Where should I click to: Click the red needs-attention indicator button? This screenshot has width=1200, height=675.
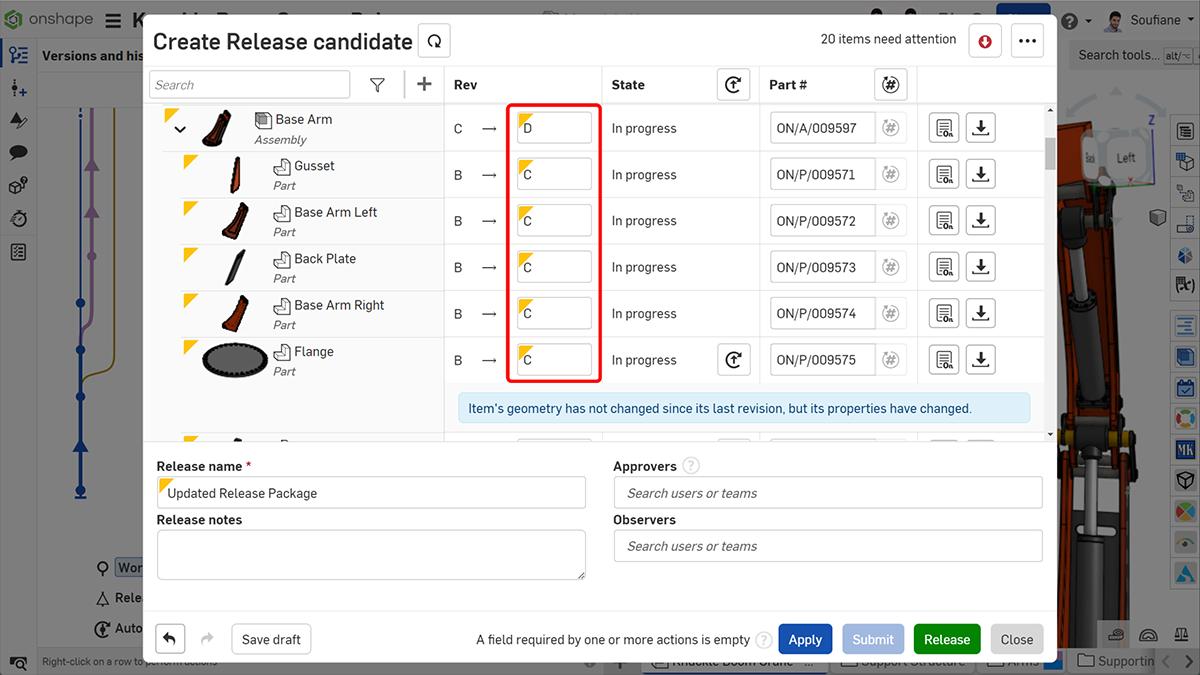984,39
